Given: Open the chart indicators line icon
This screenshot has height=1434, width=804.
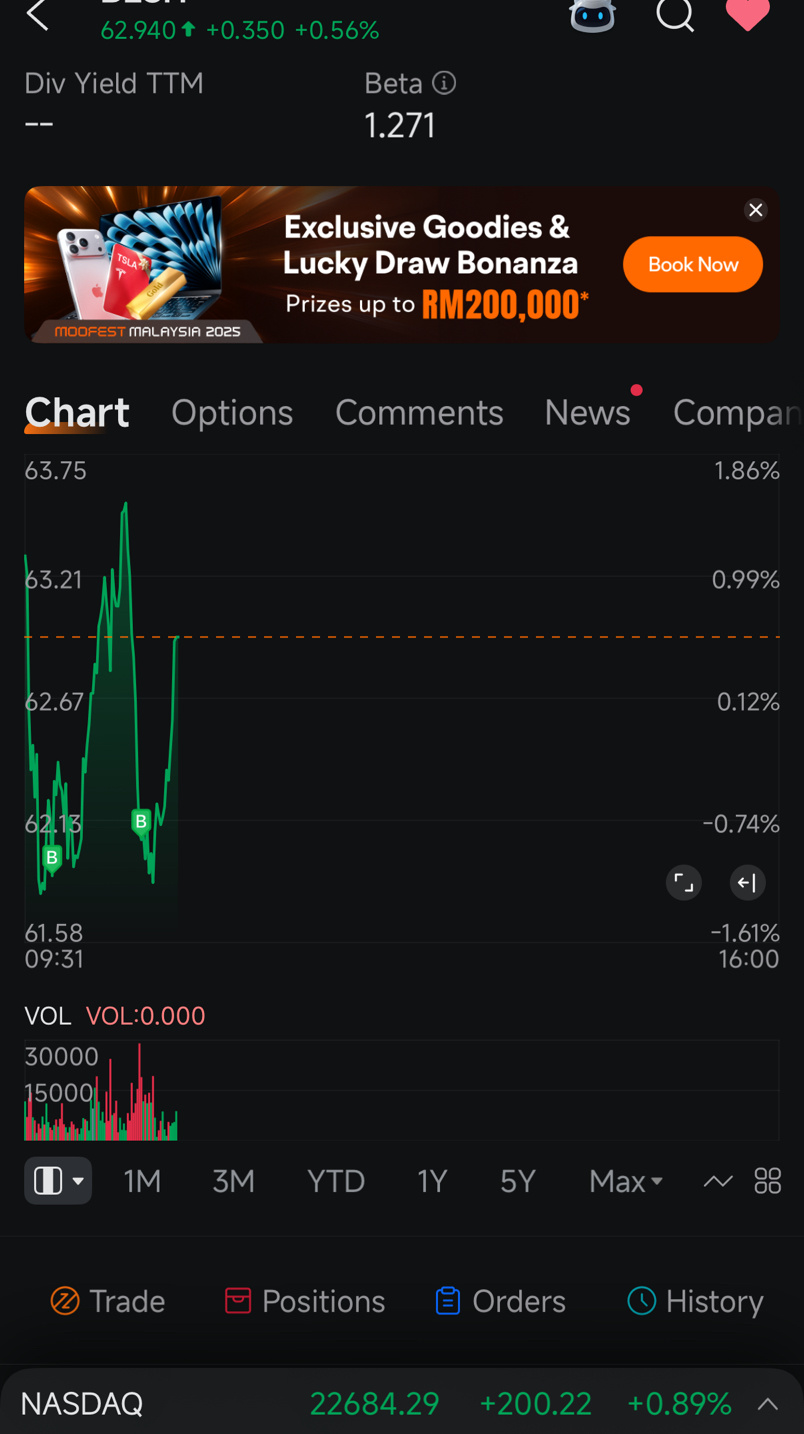Looking at the screenshot, I should pyautogui.click(x=718, y=1181).
